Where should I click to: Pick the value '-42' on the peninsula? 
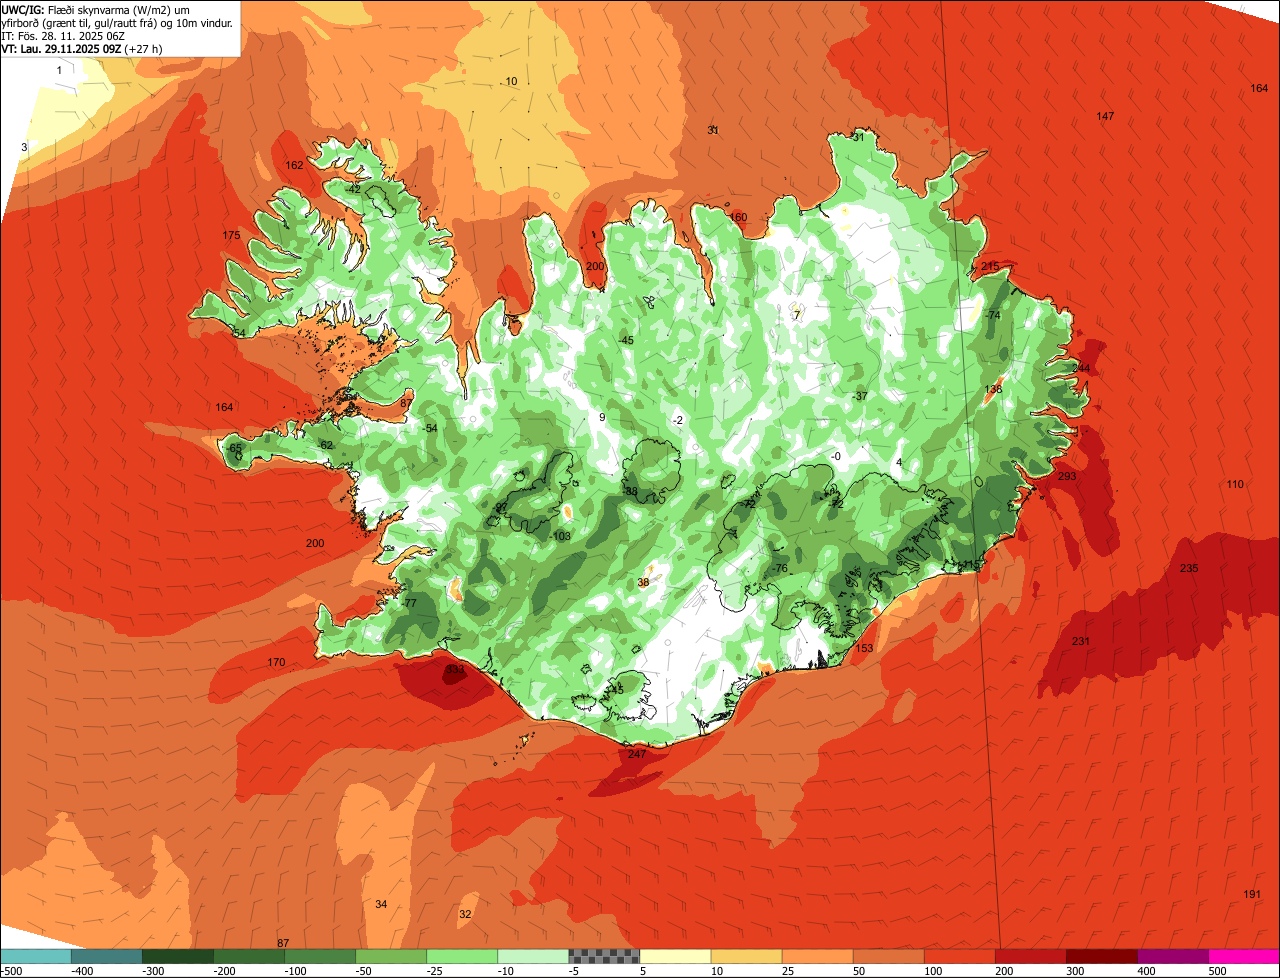tap(353, 189)
